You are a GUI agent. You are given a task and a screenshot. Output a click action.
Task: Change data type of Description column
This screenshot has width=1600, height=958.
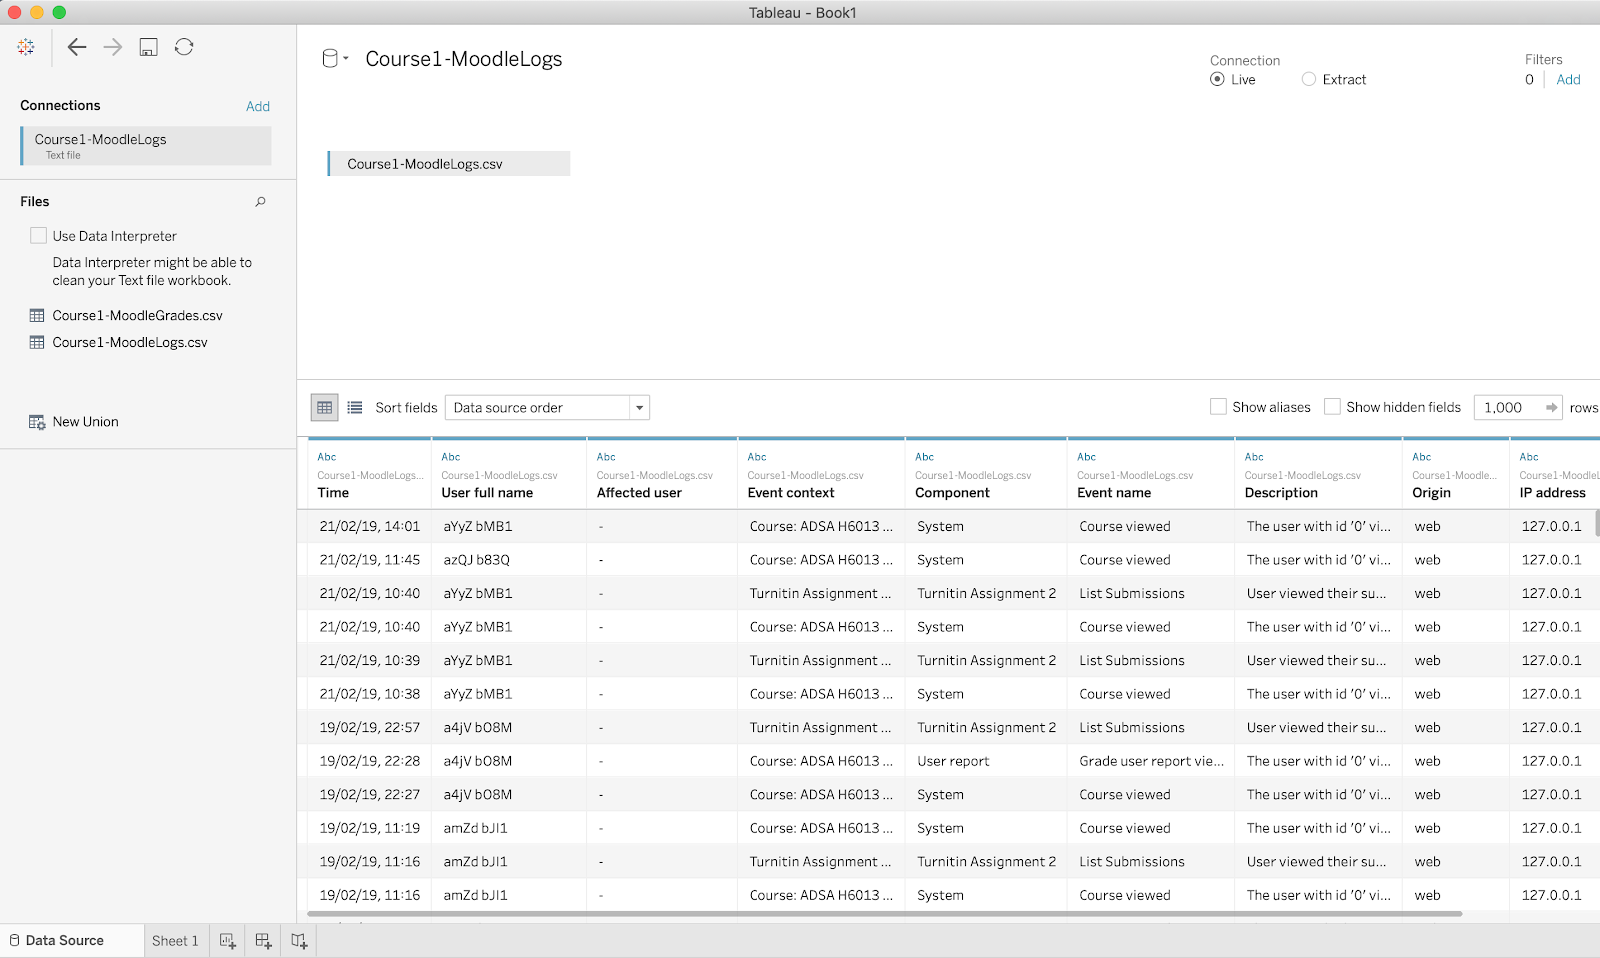(x=1254, y=457)
